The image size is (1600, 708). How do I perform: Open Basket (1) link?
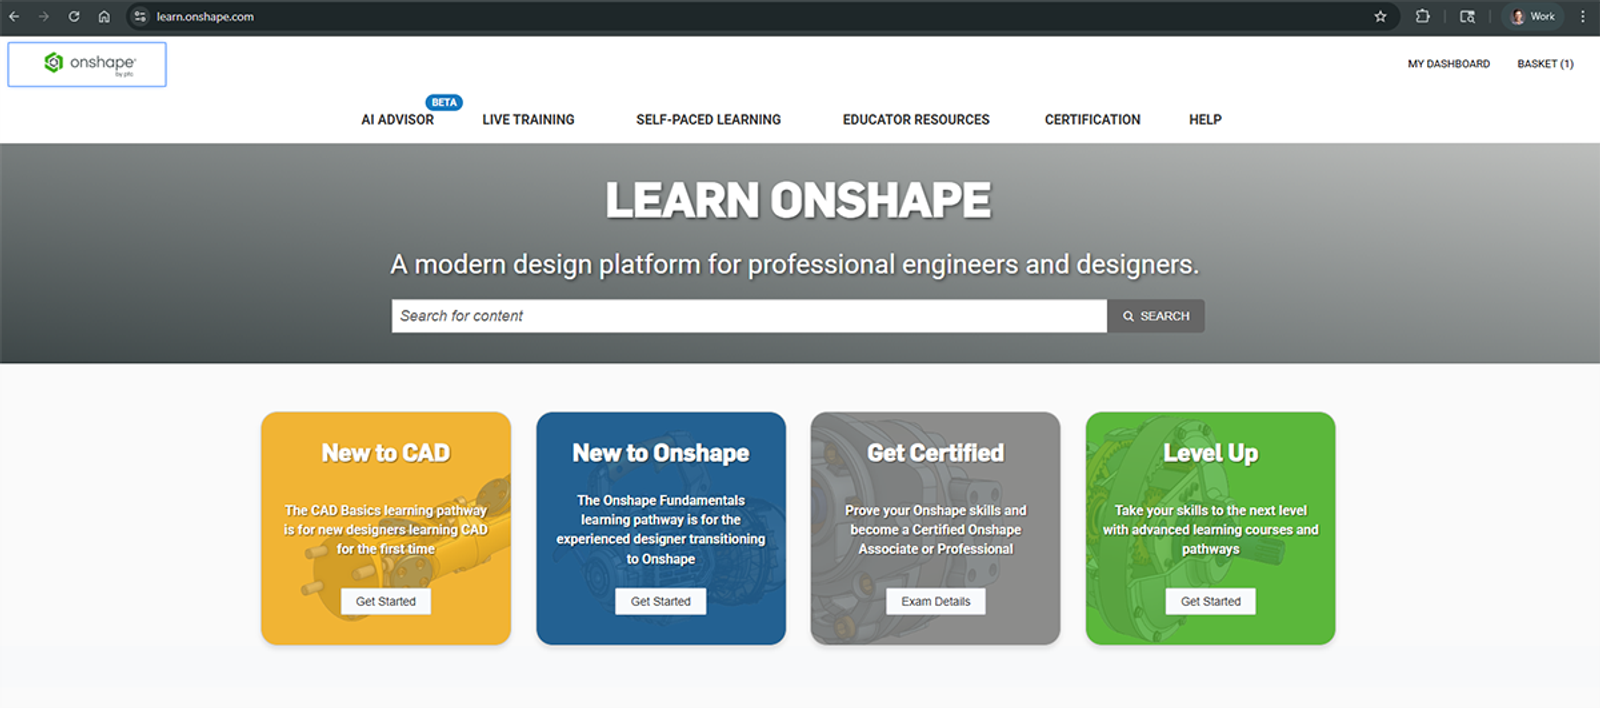[x=1545, y=64]
